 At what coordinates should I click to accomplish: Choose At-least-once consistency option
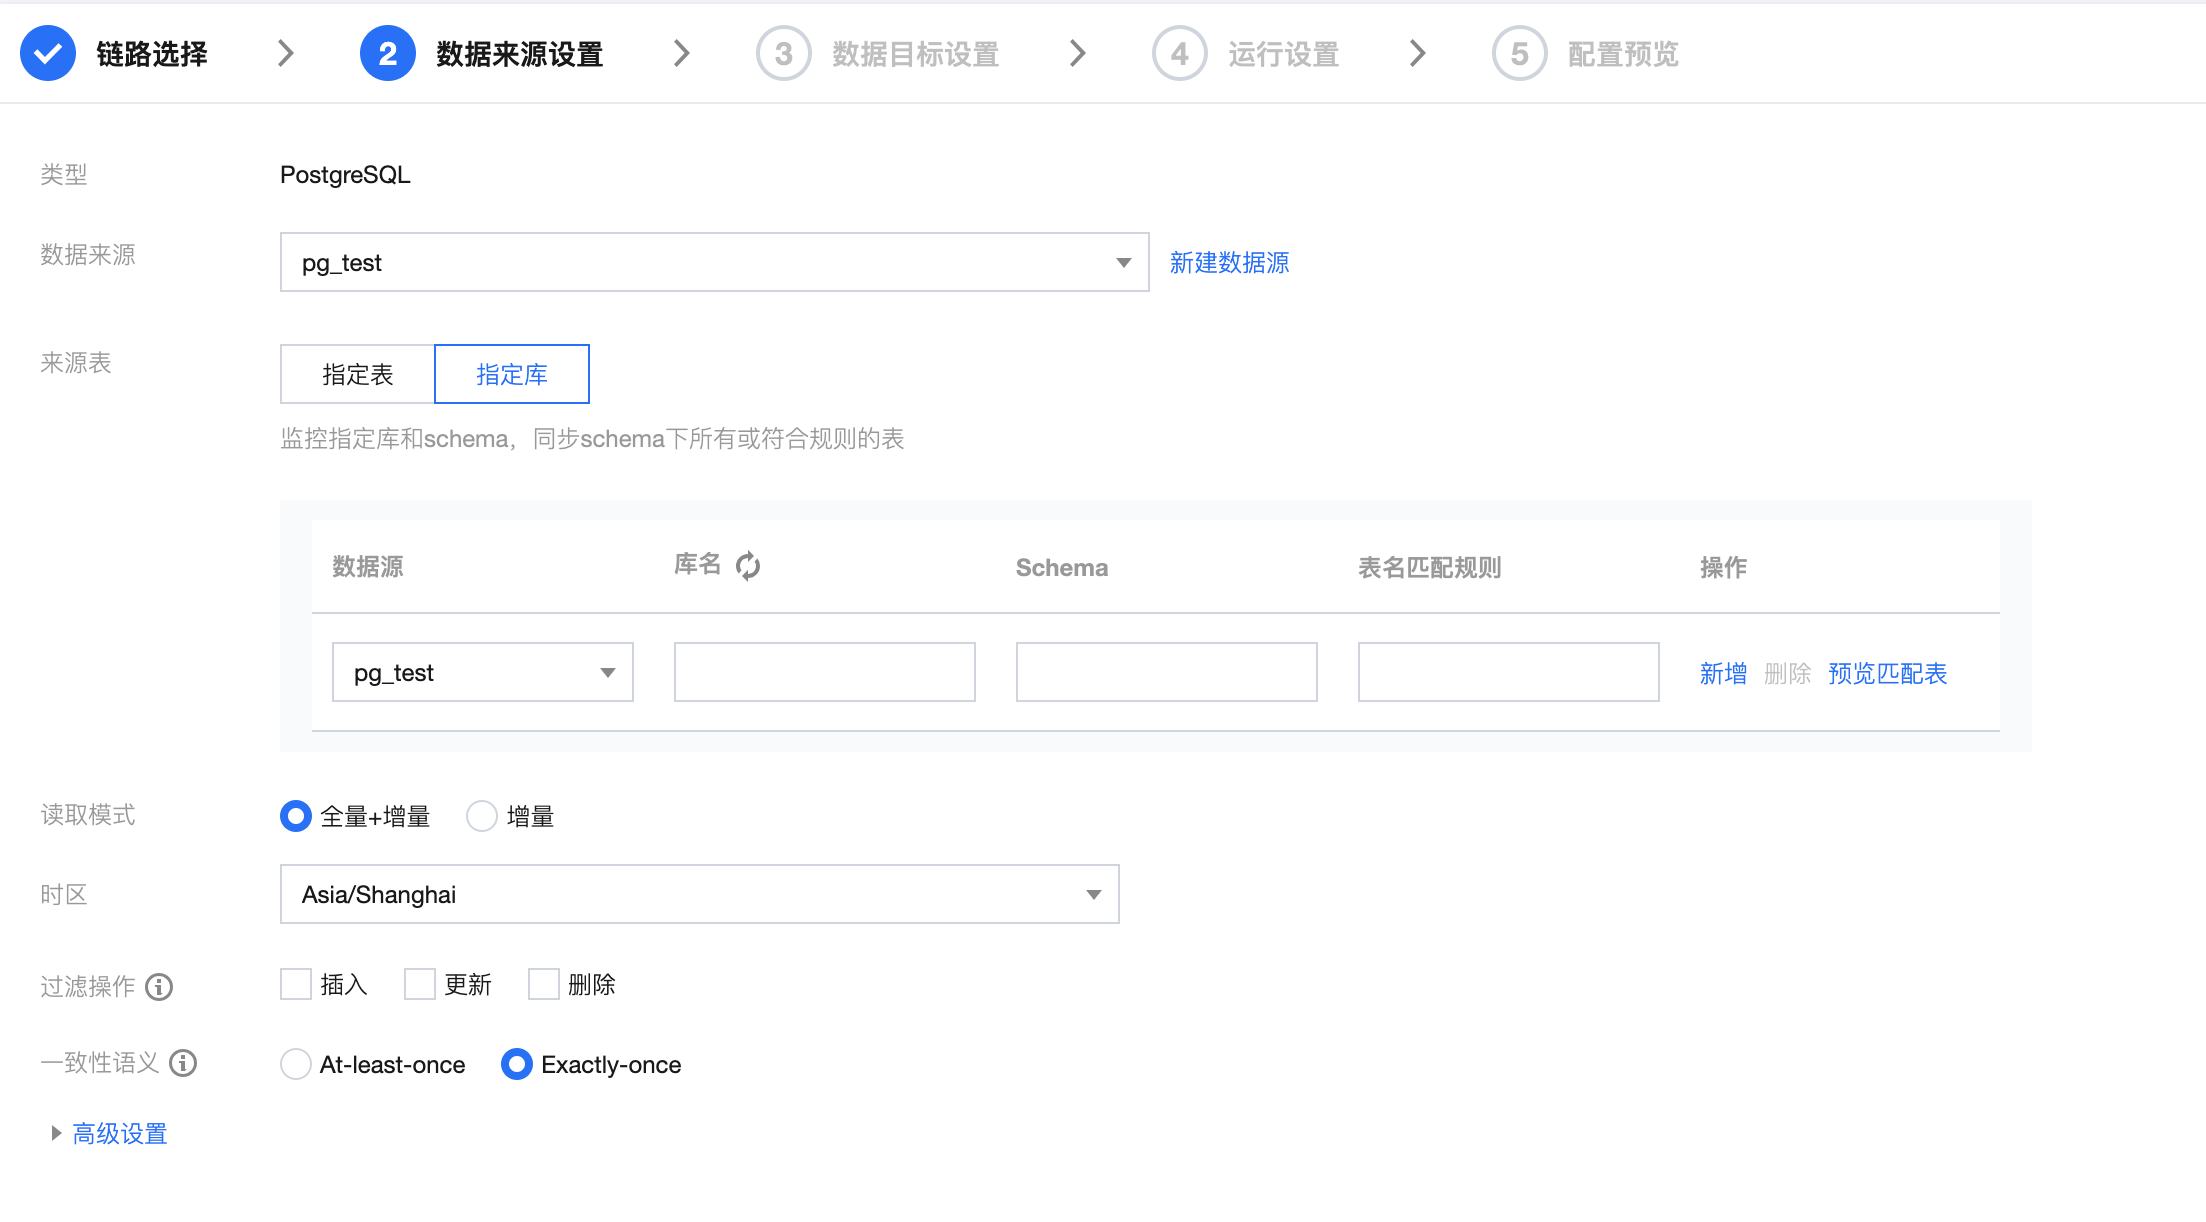click(x=296, y=1064)
